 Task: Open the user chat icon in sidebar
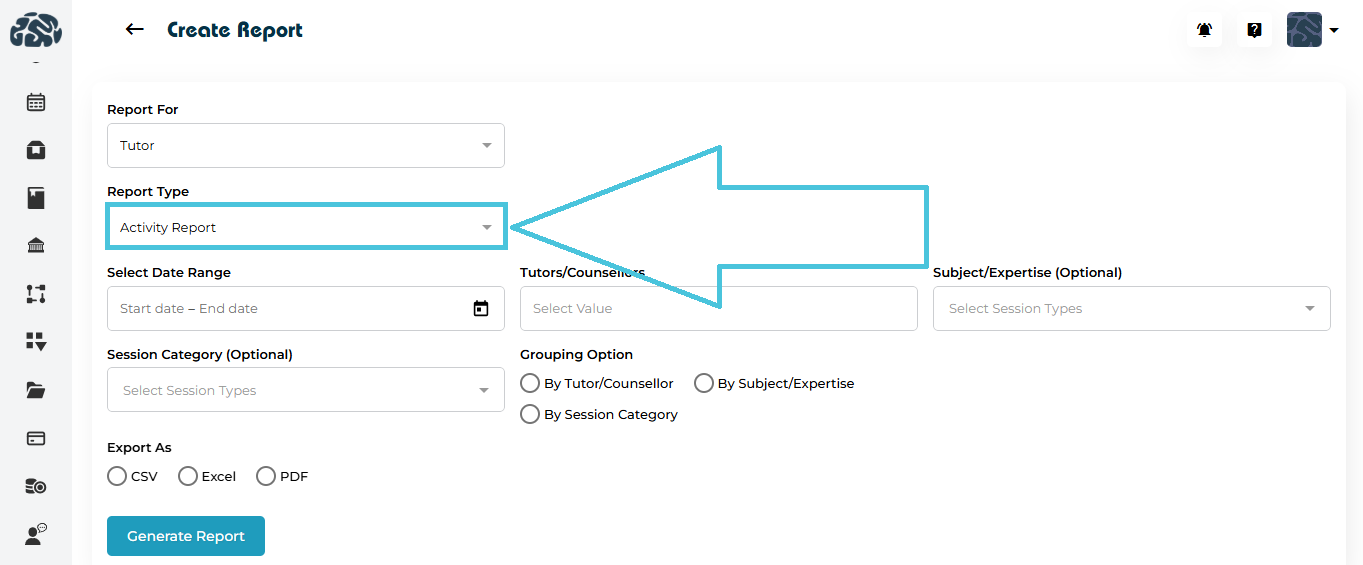coord(36,535)
